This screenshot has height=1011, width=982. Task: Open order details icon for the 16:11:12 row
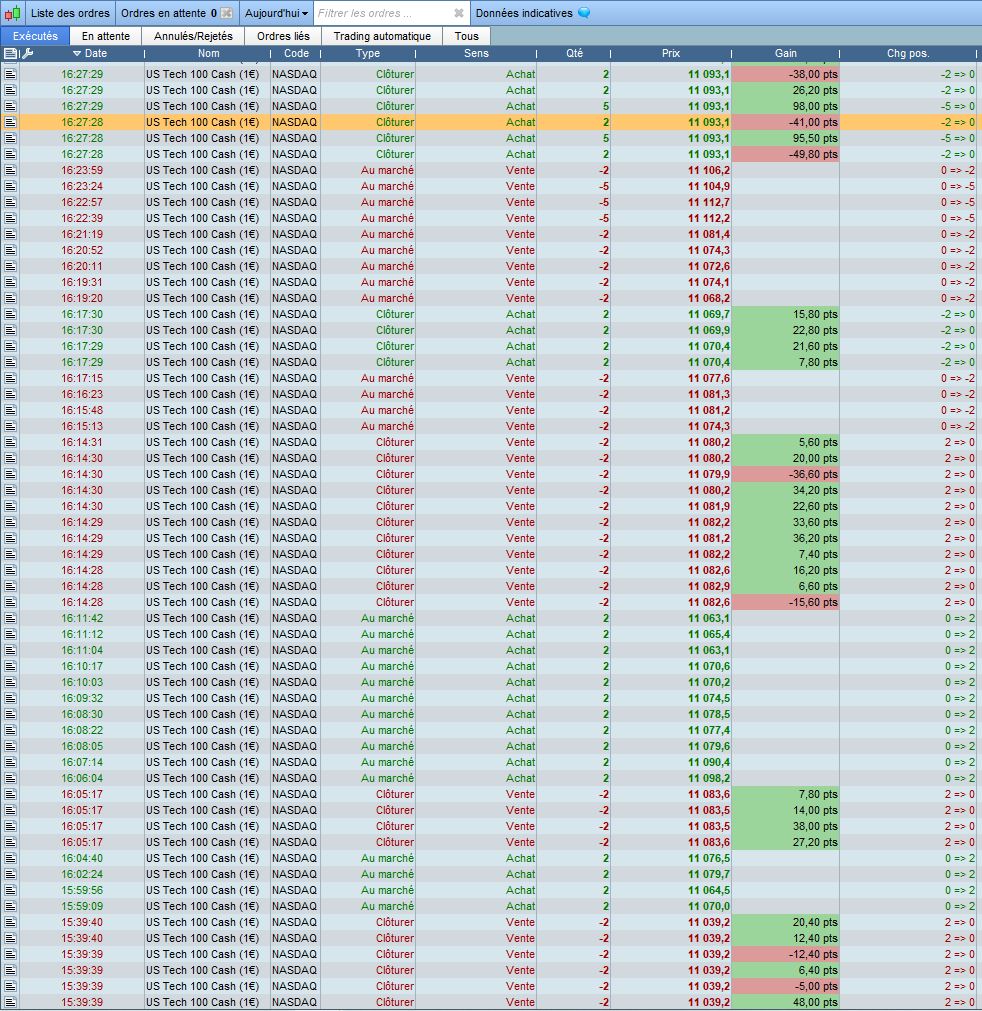[x=10, y=634]
